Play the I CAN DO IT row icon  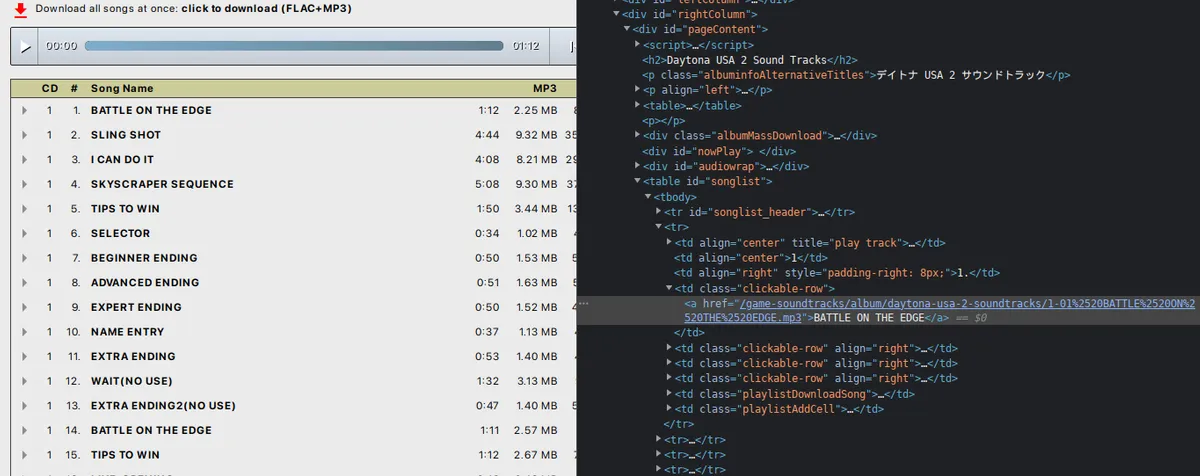[x=24, y=160]
